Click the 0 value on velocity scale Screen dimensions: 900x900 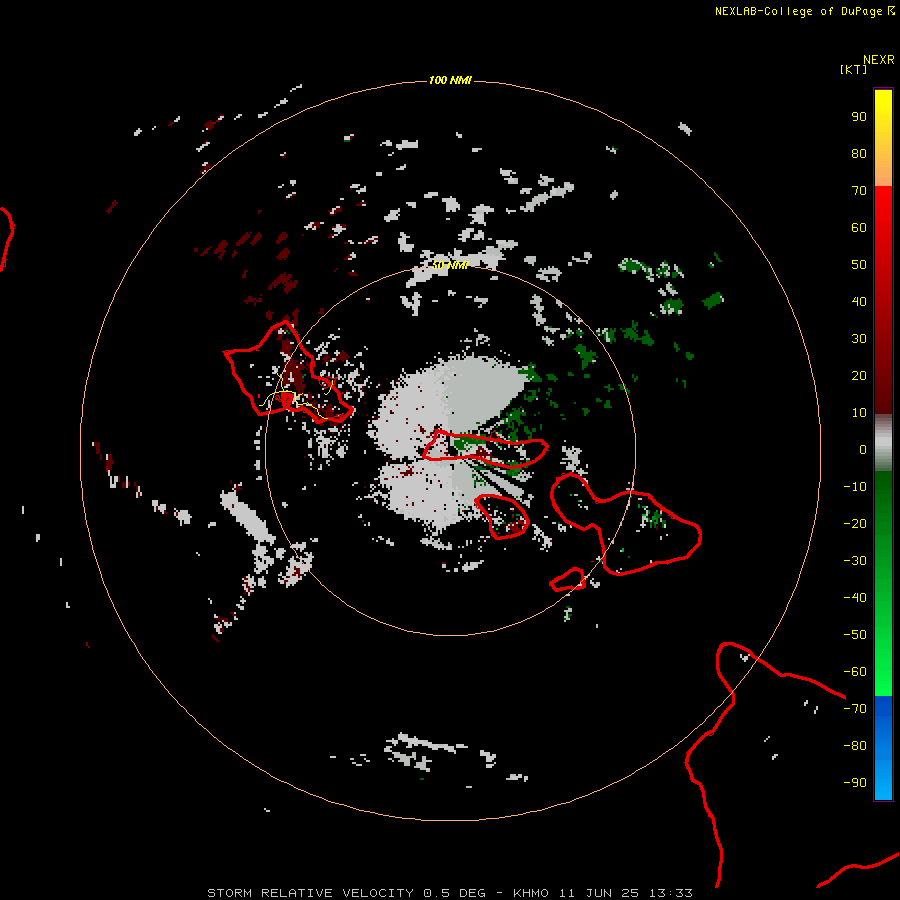[863, 450]
